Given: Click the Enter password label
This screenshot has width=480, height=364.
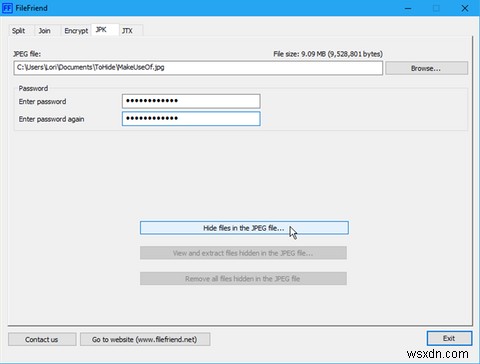Looking at the screenshot, I should 42,102.
